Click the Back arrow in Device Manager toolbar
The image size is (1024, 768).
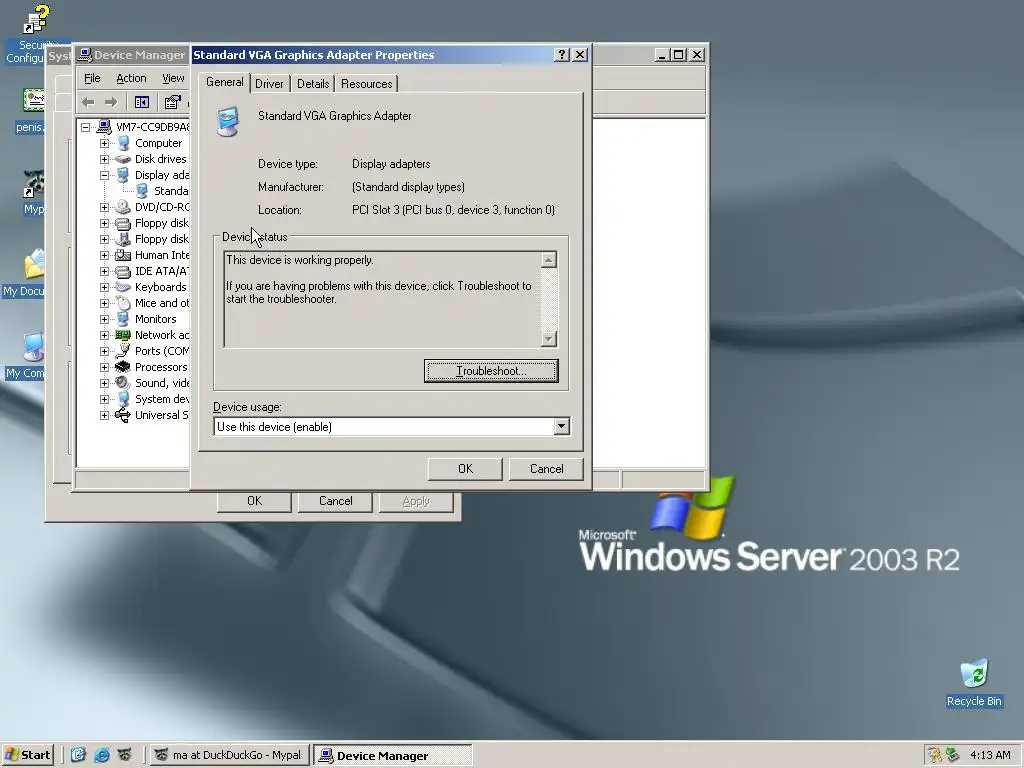[88, 102]
